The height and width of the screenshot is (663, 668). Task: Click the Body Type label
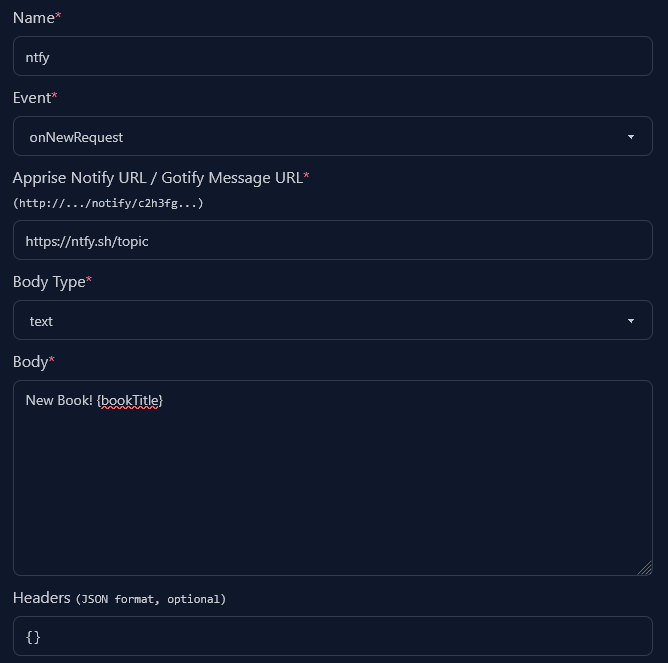(x=49, y=282)
